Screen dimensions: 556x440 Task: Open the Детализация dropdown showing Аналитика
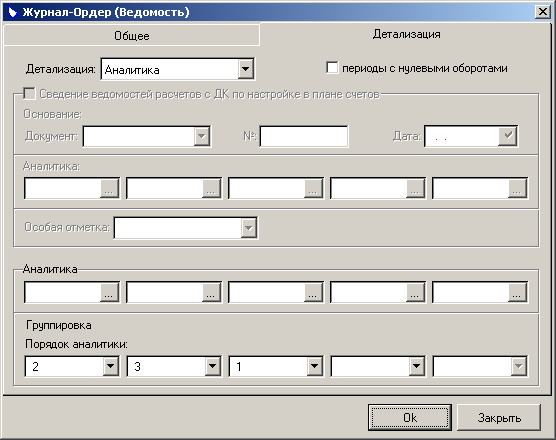[x=245, y=69]
